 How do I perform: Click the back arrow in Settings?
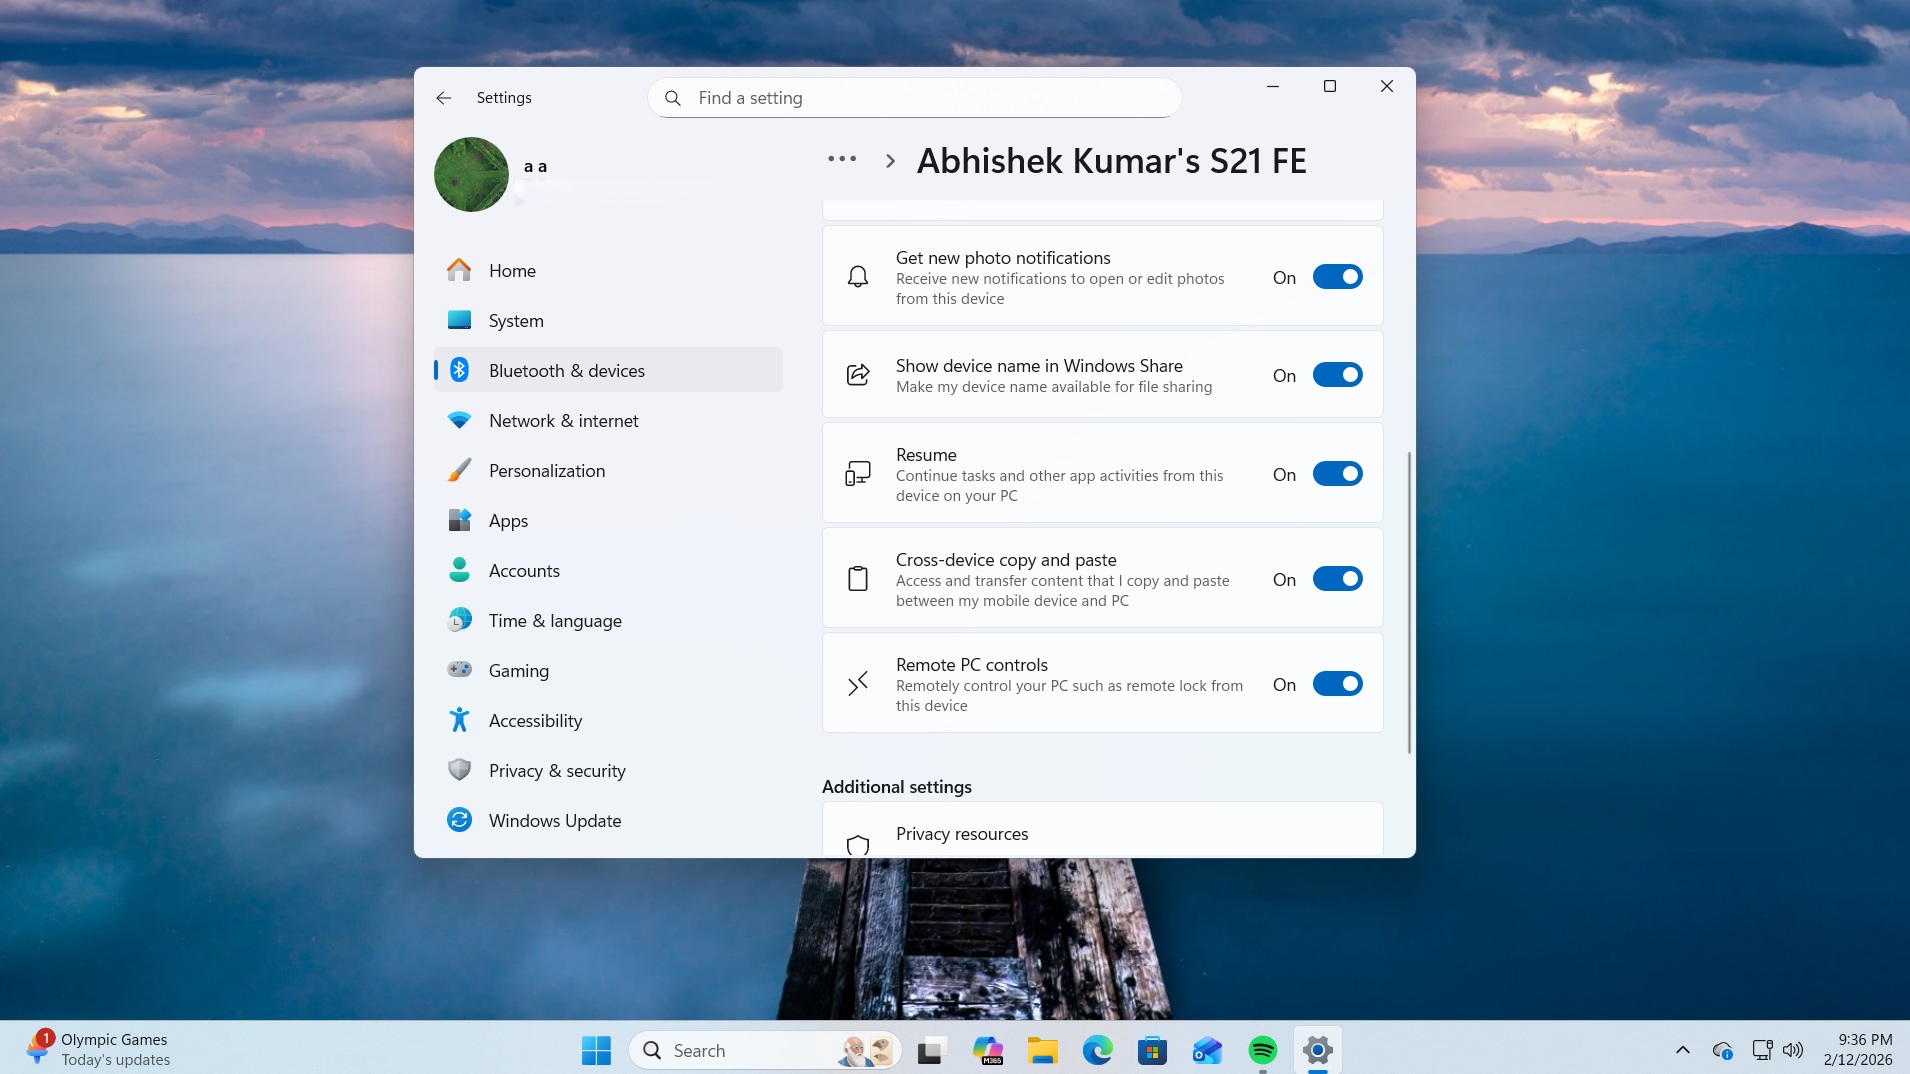pos(443,97)
